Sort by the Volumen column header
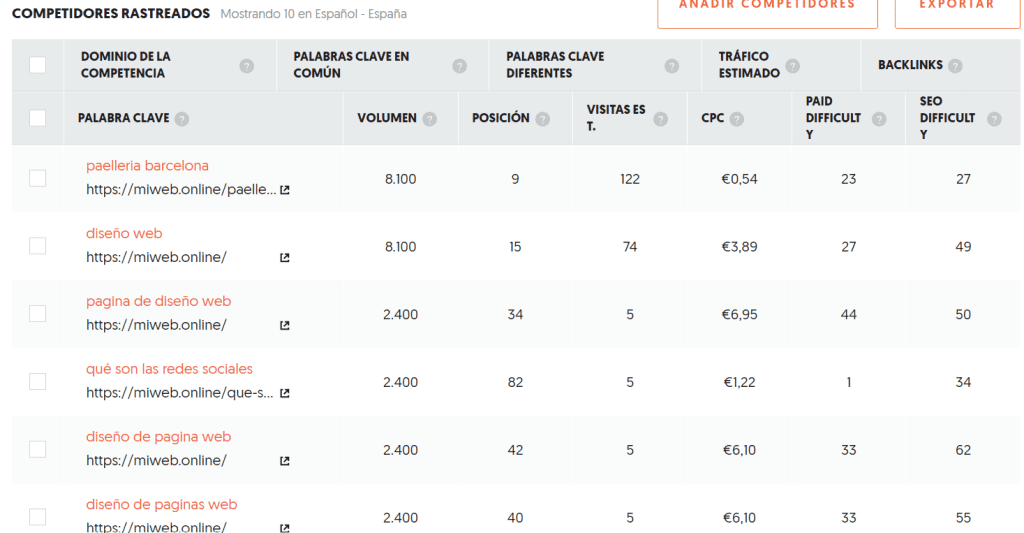The image size is (1024, 533). coord(387,118)
